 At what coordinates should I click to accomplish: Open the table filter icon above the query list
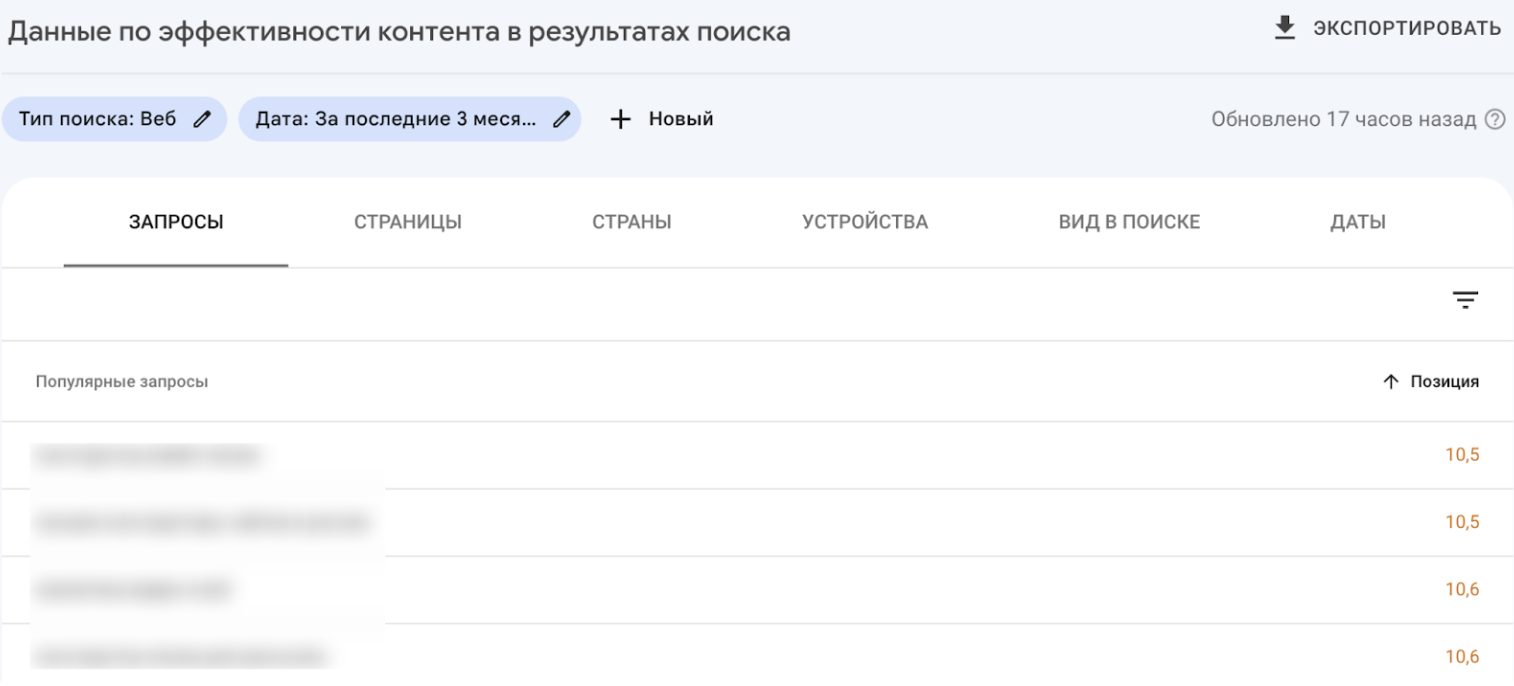coord(1466,300)
